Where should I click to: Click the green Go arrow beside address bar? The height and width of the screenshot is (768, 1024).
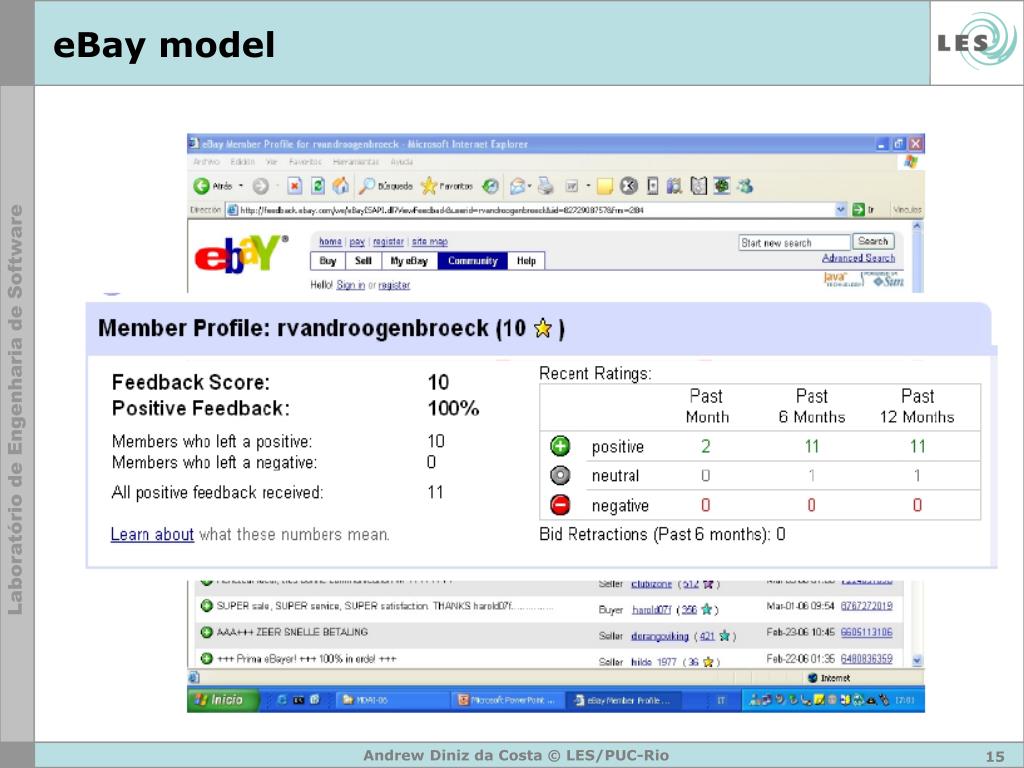coord(859,210)
